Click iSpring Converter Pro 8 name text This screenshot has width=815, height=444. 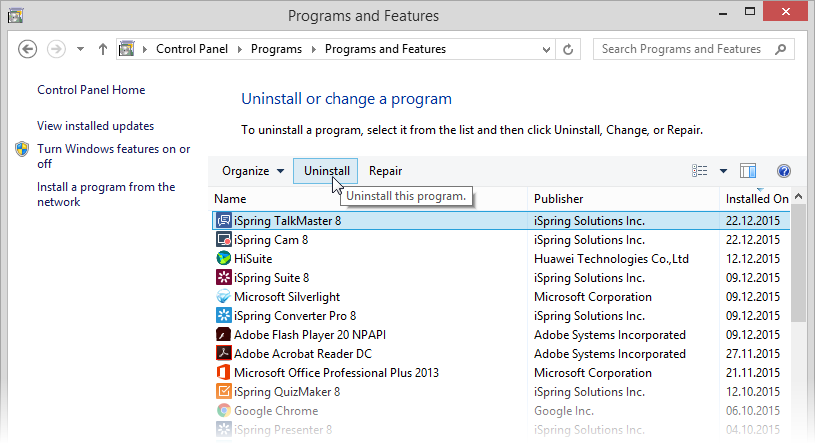pos(295,316)
